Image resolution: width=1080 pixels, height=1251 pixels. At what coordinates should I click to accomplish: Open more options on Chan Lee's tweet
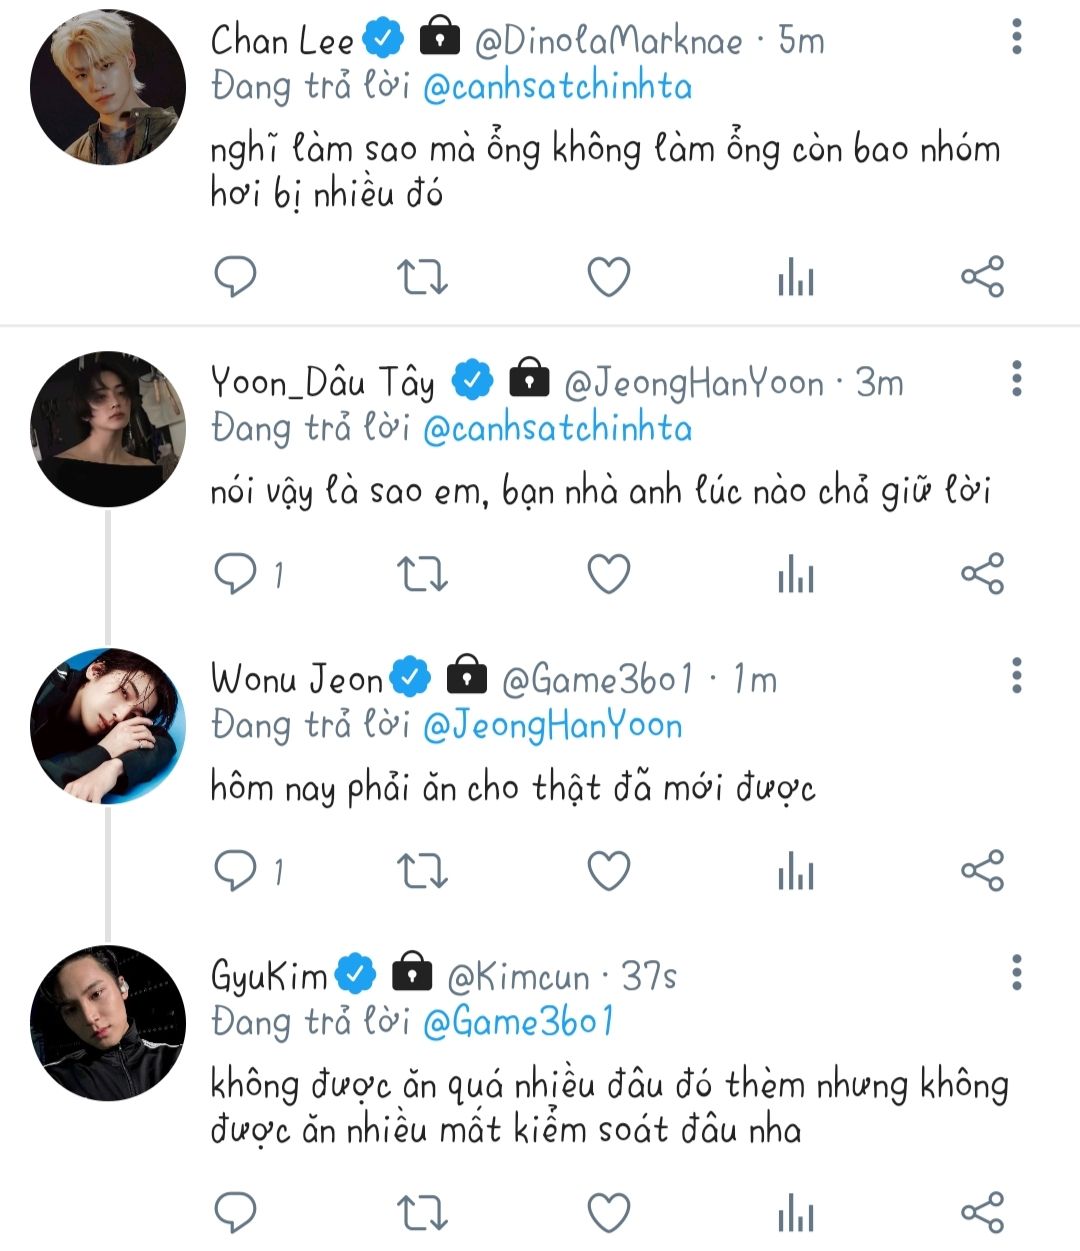[x=1016, y=38]
